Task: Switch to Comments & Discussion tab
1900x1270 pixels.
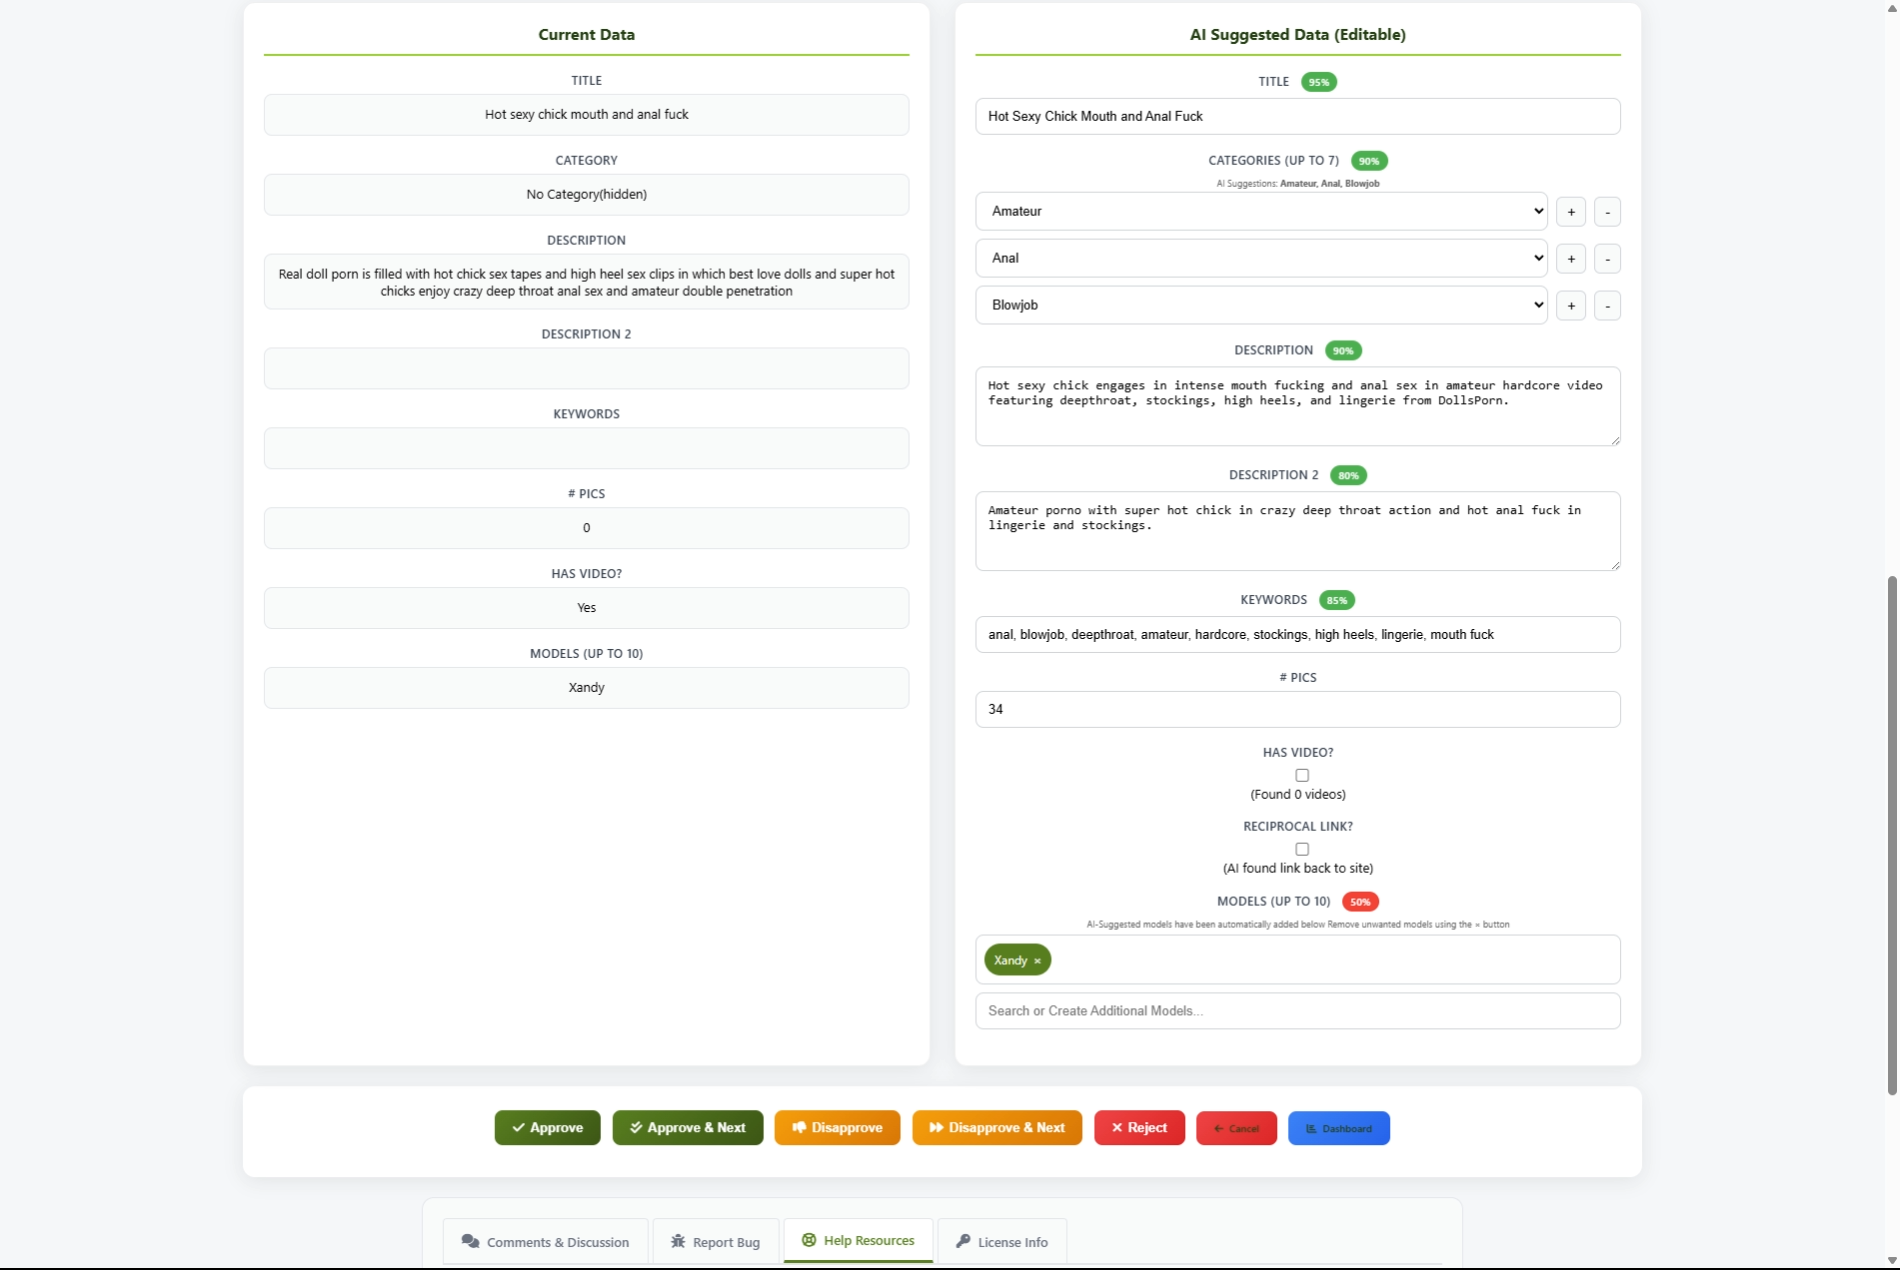Action: 546,1242
